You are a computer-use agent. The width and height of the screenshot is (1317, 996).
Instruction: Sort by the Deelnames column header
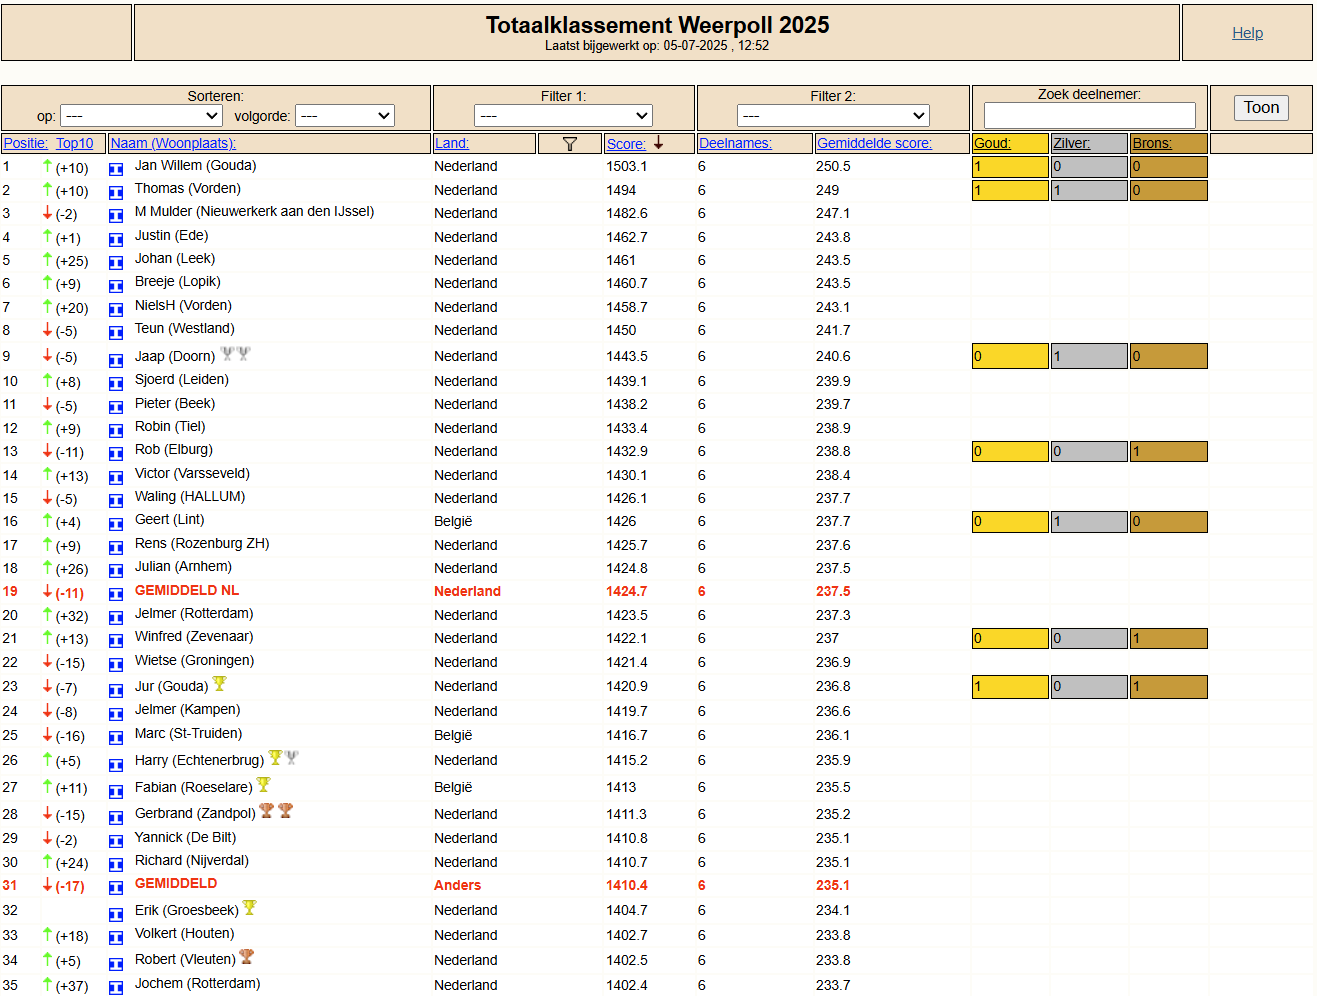[735, 143]
